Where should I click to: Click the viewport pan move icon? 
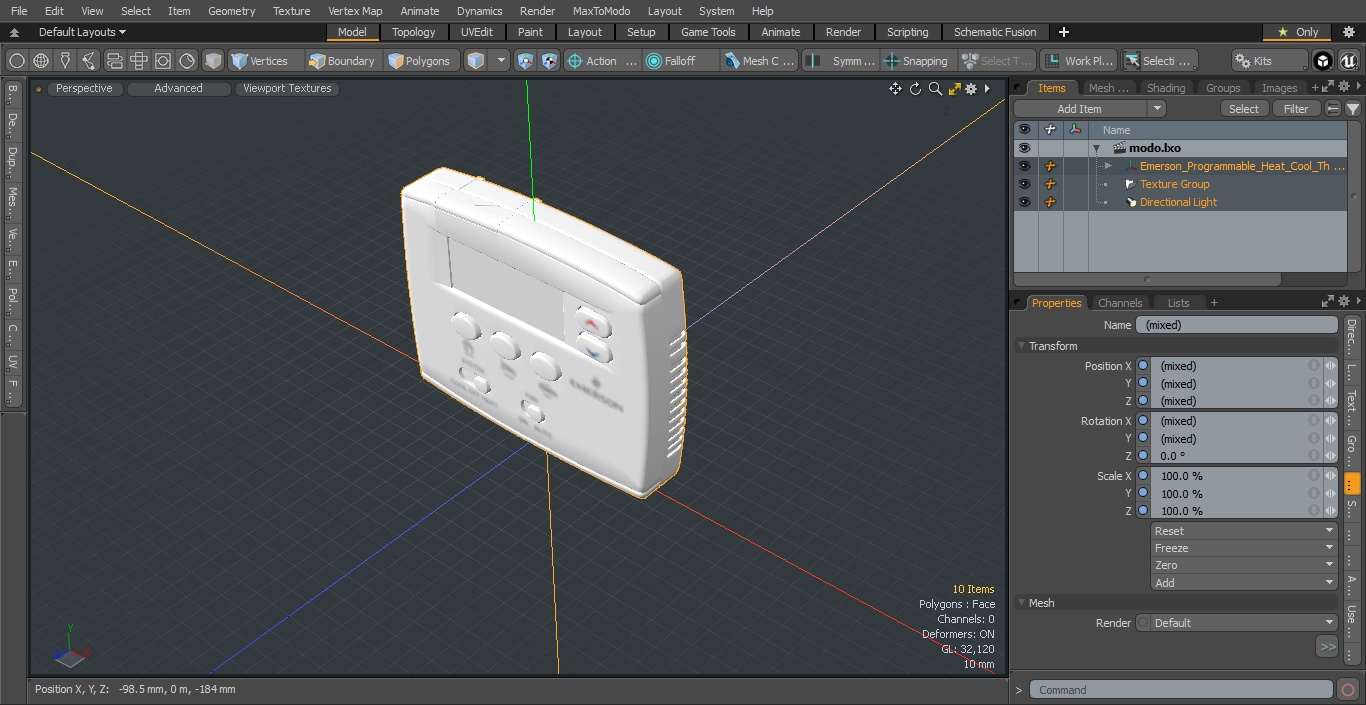point(895,89)
